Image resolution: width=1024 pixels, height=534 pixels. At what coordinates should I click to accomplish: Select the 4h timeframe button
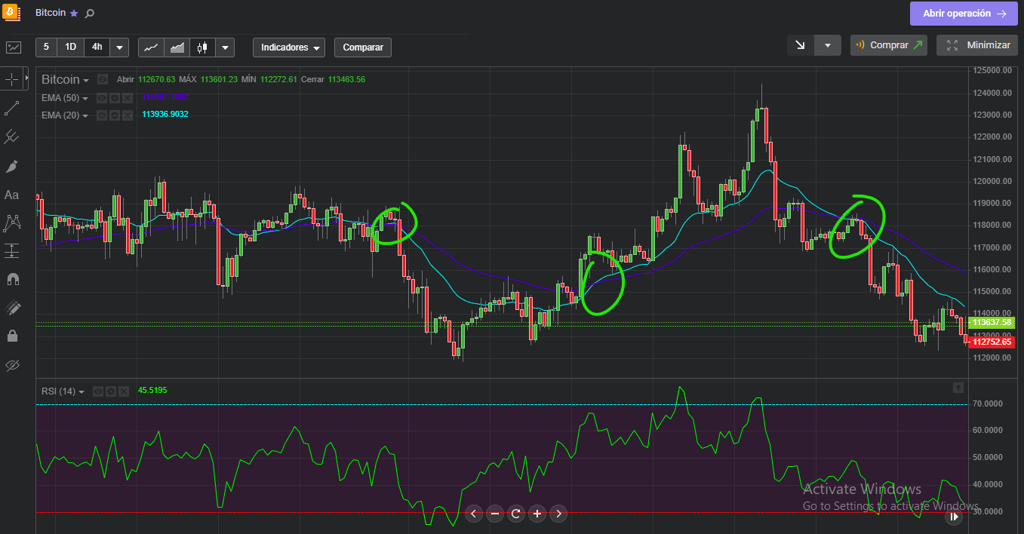click(97, 47)
